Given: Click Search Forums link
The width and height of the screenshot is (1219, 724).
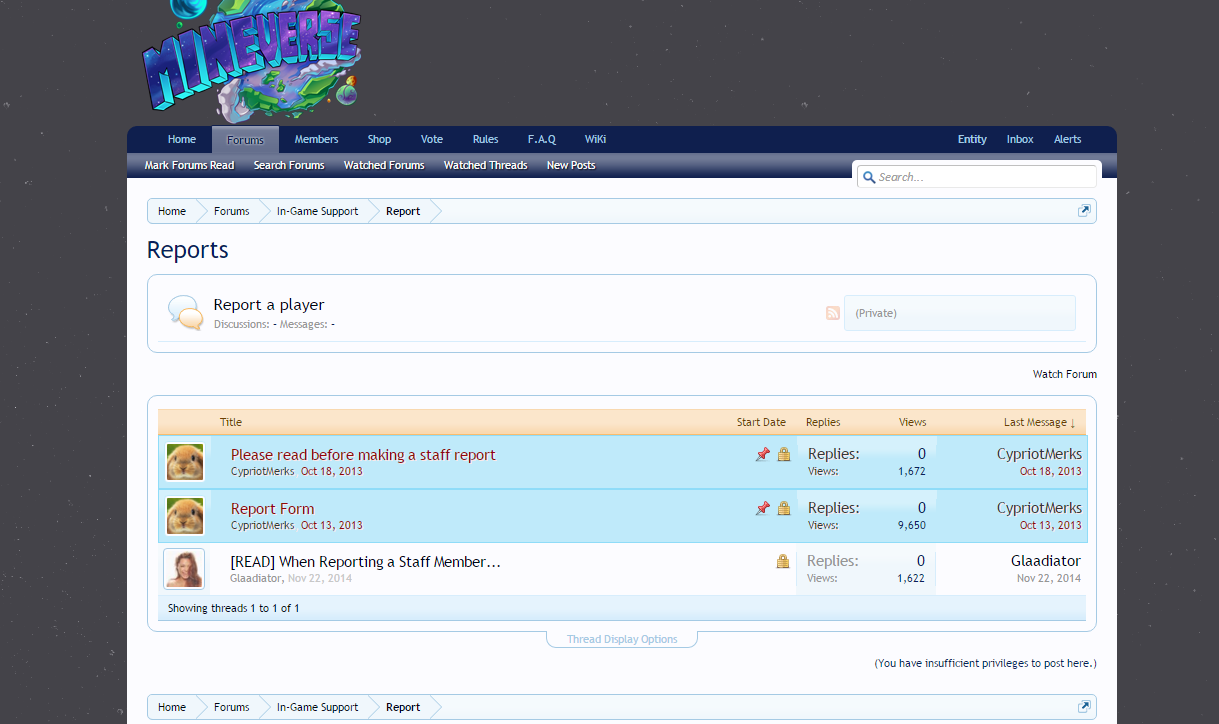Looking at the screenshot, I should click(x=289, y=165).
